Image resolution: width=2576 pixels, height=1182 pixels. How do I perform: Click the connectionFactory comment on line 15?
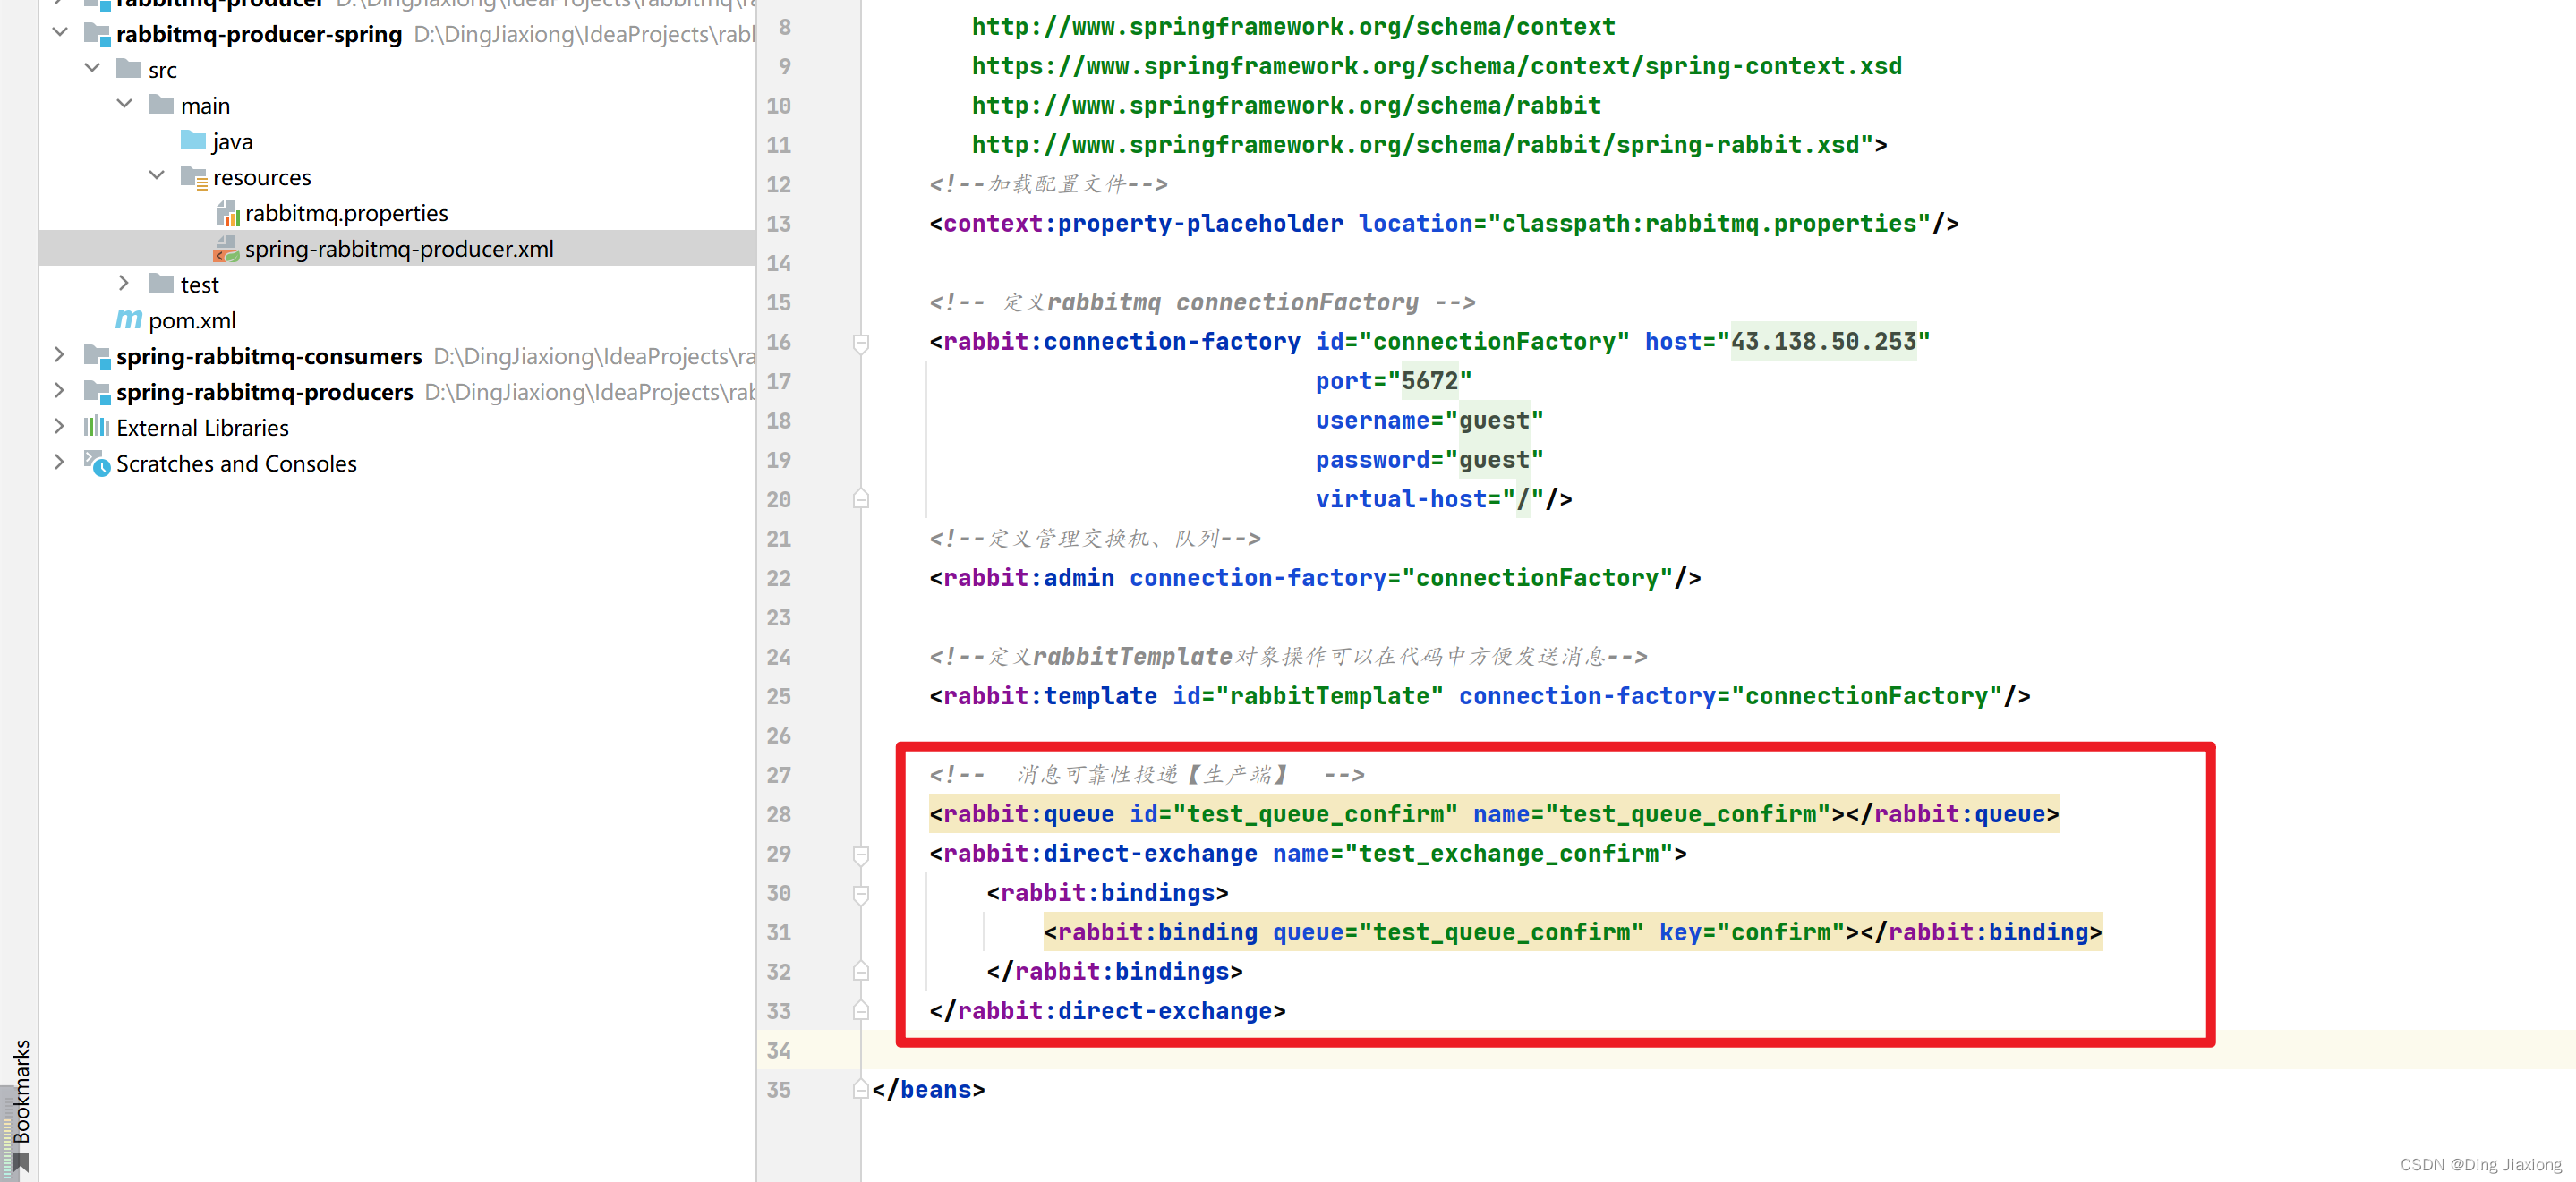[1203, 302]
